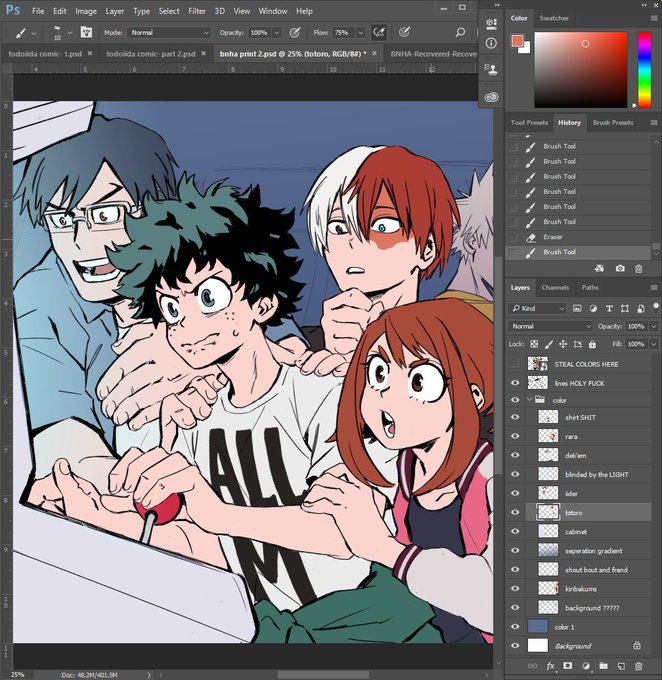Filter layers by shape layers icon
This screenshot has width=662, height=680.
coord(625,308)
